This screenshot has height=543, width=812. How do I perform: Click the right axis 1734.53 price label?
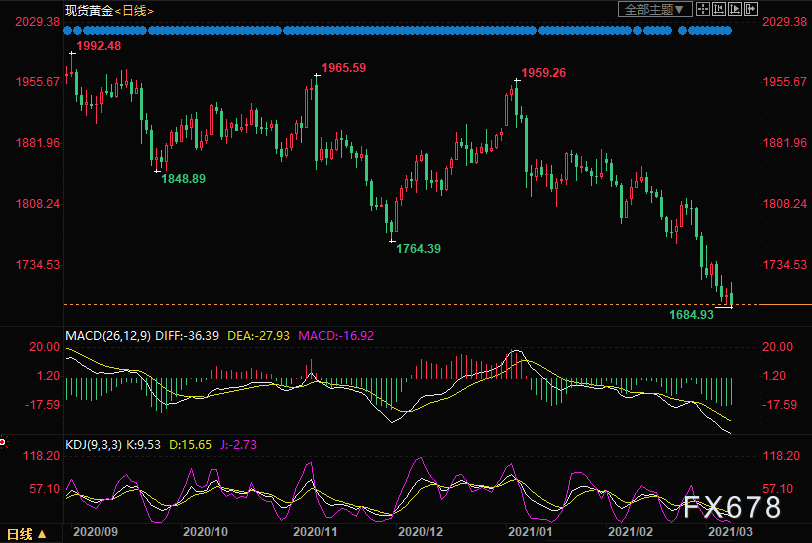[x=785, y=265]
